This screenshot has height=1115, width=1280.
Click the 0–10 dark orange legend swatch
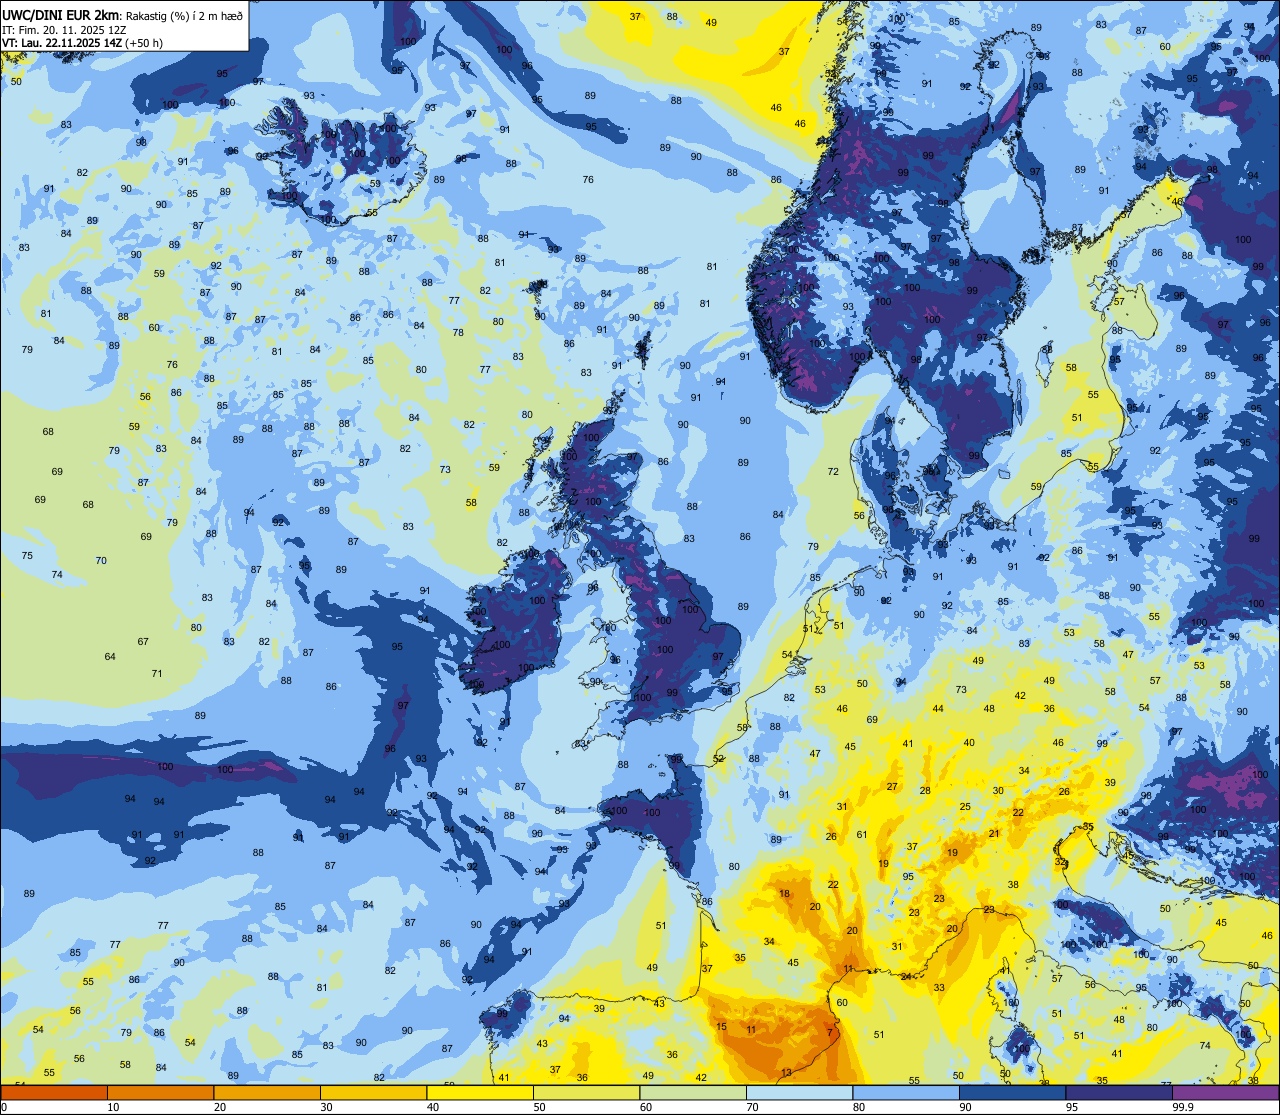(54, 1092)
